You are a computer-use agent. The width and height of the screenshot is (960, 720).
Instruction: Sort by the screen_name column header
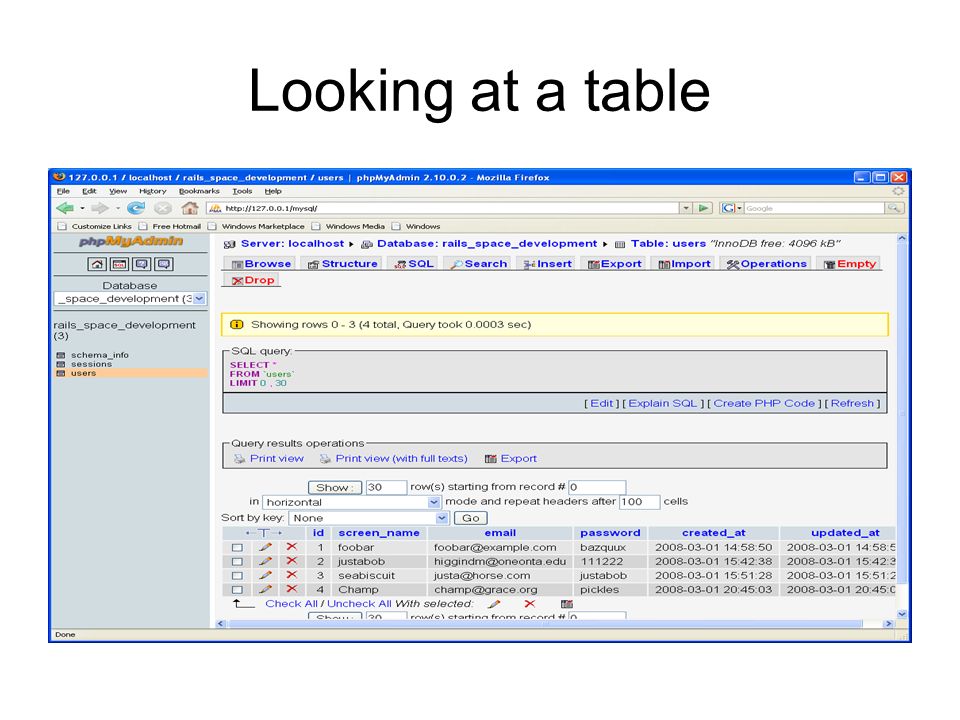tap(379, 533)
